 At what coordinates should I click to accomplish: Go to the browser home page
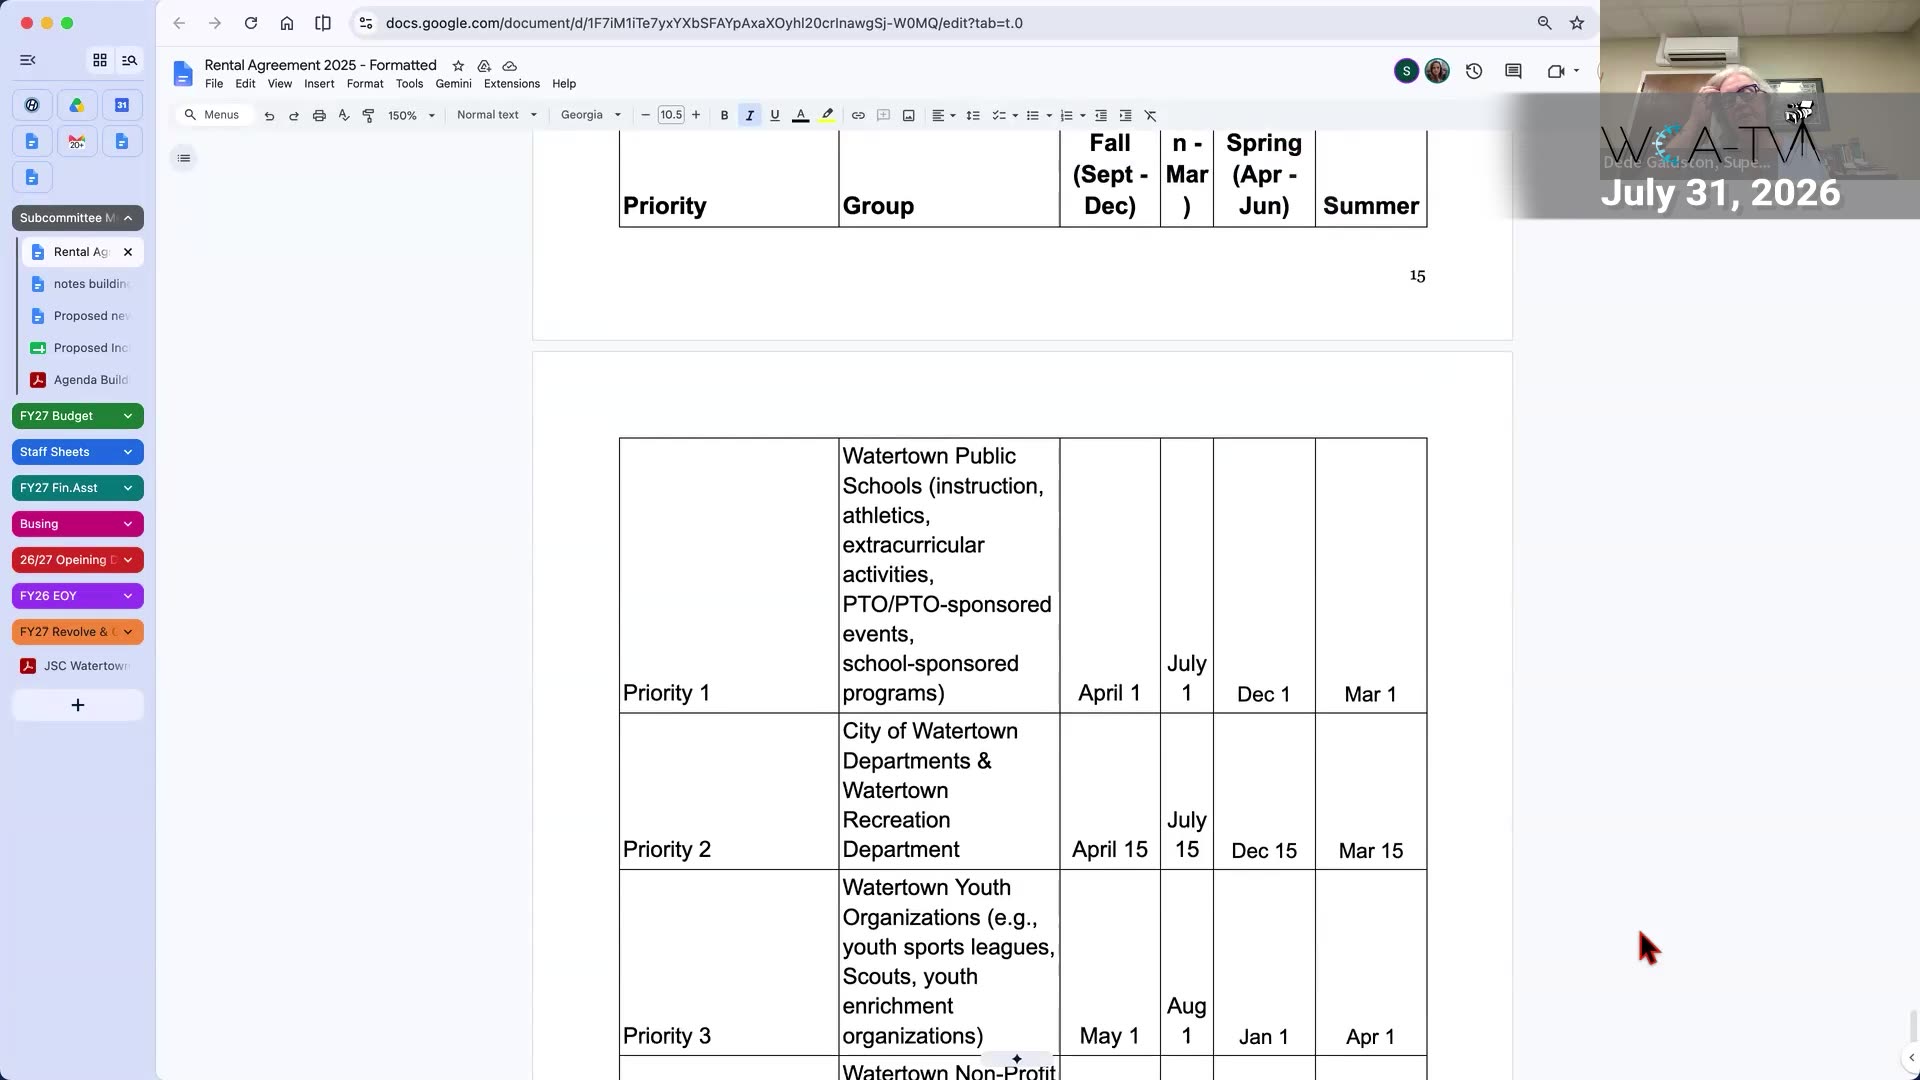(287, 23)
